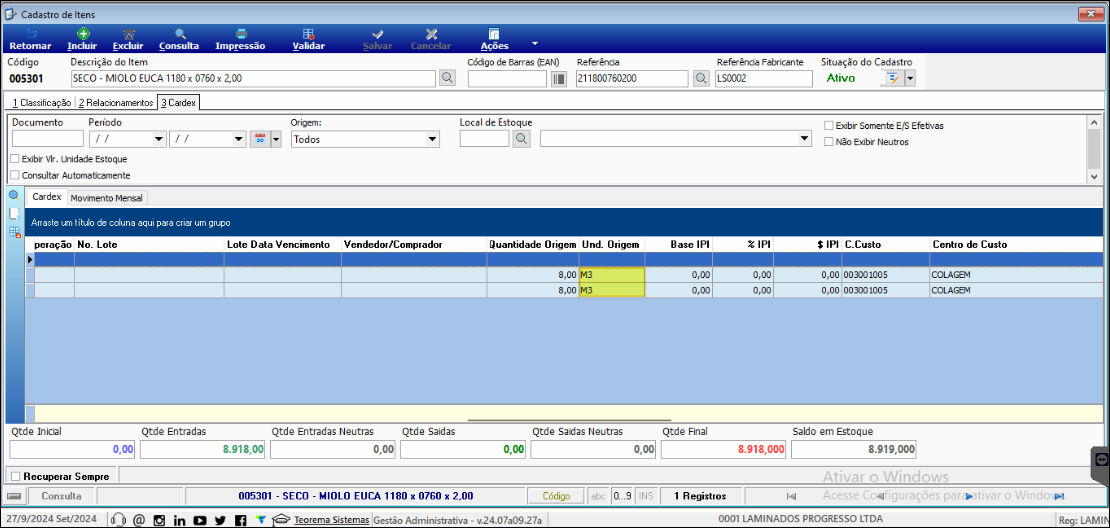Click the Excluir toolbar icon

(x=128, y=34)
